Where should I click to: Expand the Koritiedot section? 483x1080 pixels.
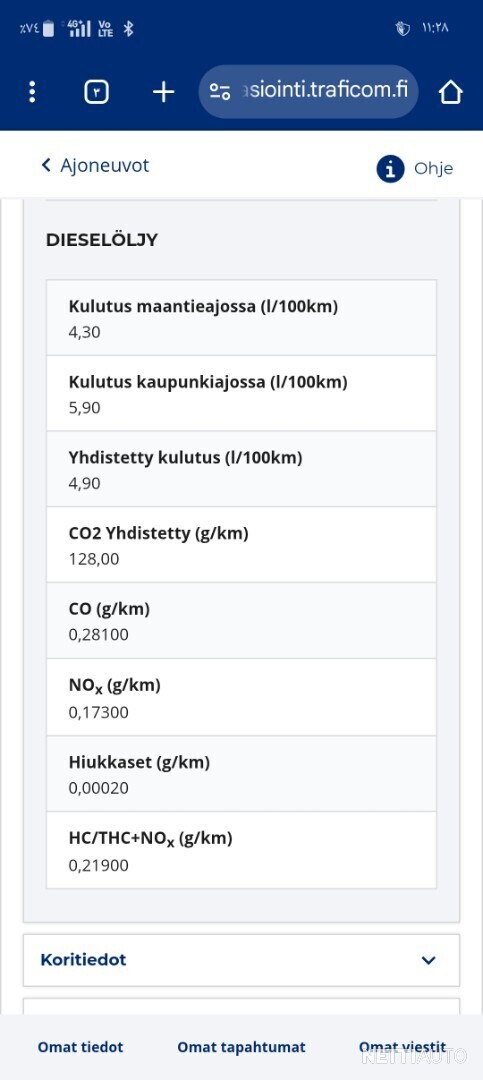point(241,960)
